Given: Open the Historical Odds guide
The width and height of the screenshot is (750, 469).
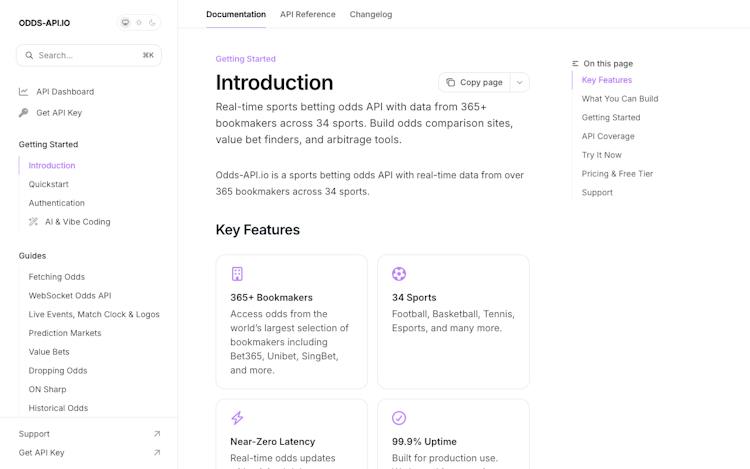Looking at the screenshot, I should pyautogui.click(x=58, y=408).
